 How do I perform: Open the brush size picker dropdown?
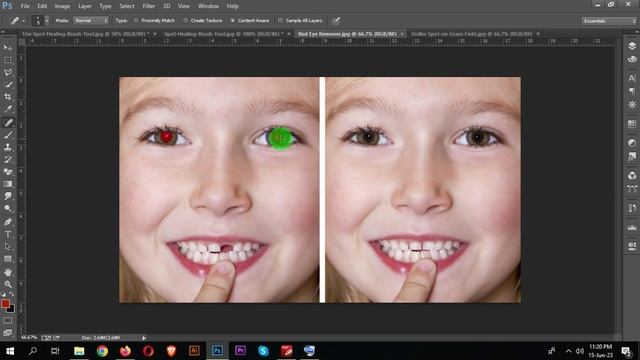47,20
